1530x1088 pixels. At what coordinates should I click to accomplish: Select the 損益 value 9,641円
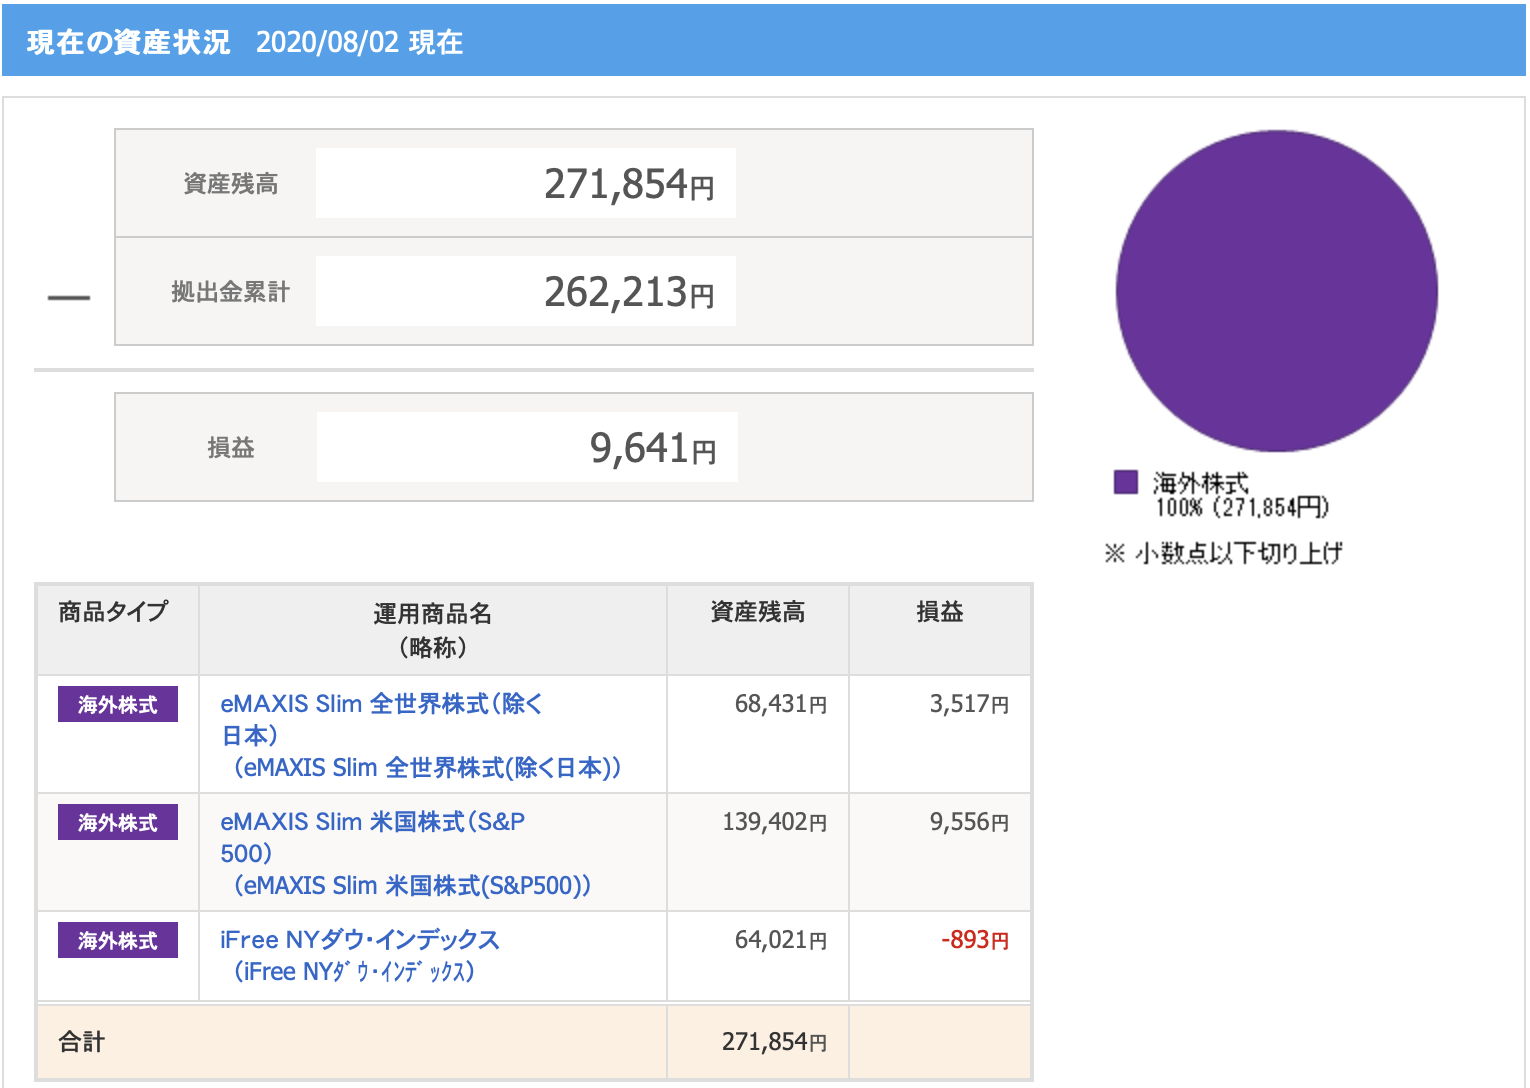tap(653, 448)
